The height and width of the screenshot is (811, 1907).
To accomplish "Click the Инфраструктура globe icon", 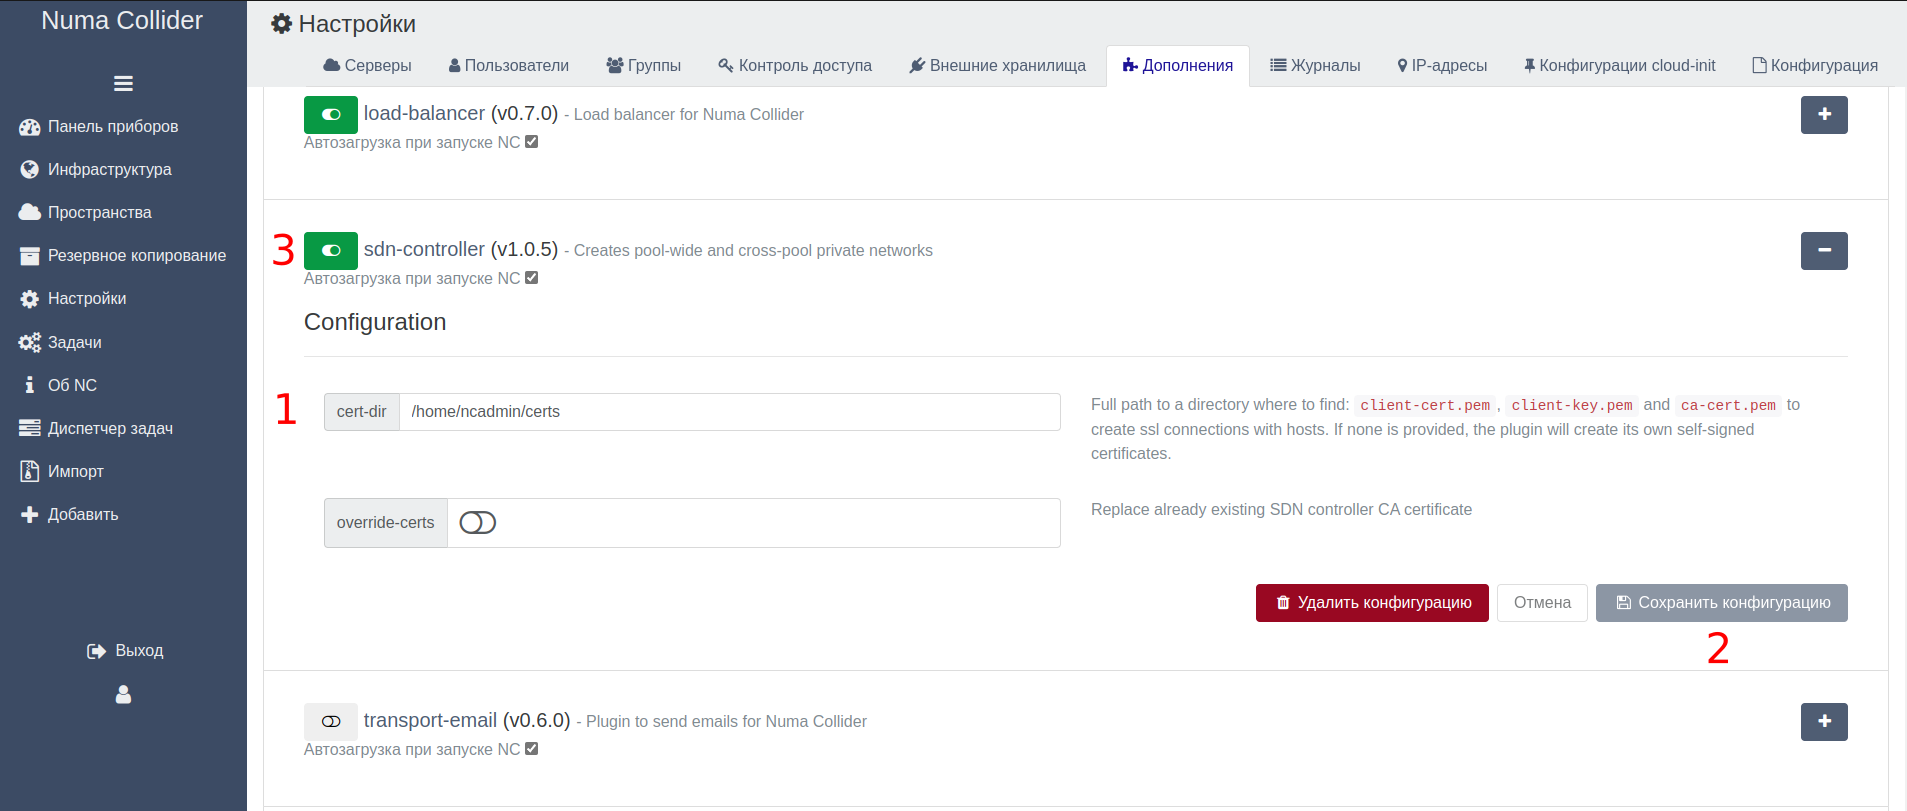I will [30, 170].
